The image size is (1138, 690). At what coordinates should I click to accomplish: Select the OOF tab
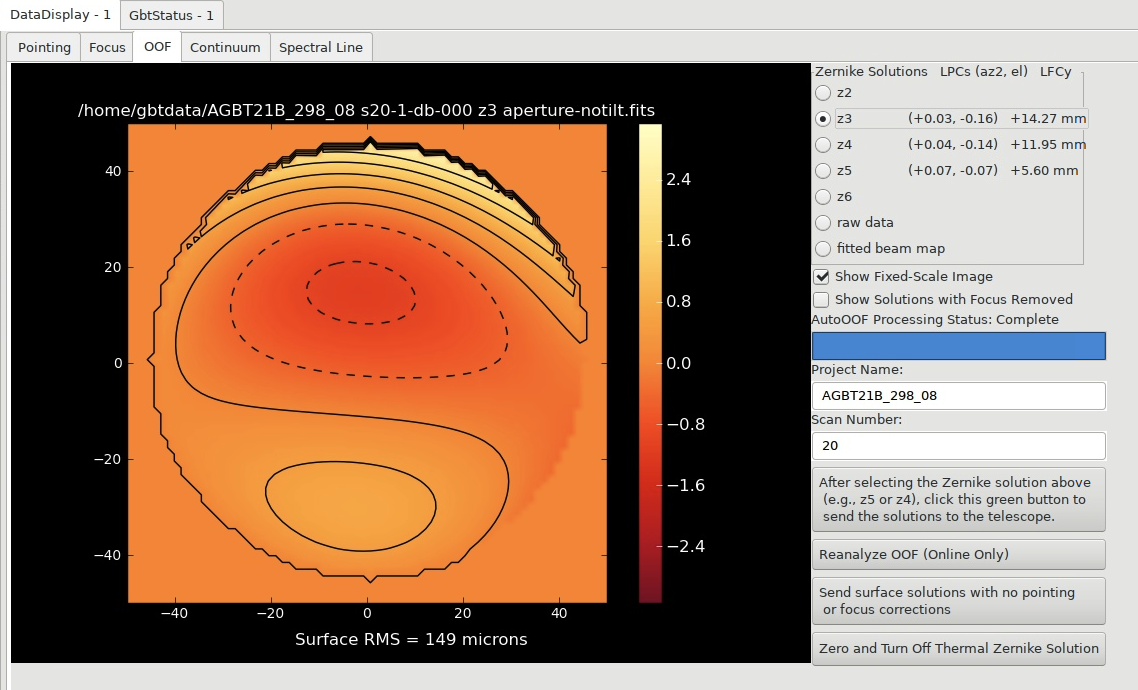point(157,46)
